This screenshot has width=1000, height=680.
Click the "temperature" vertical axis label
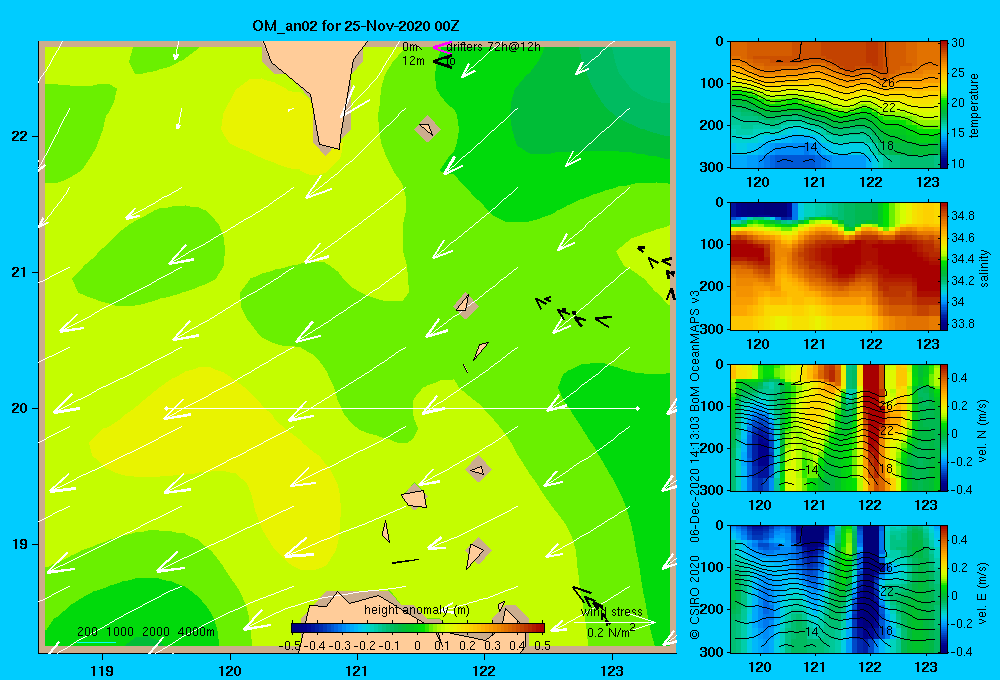[x=973, y=105]
